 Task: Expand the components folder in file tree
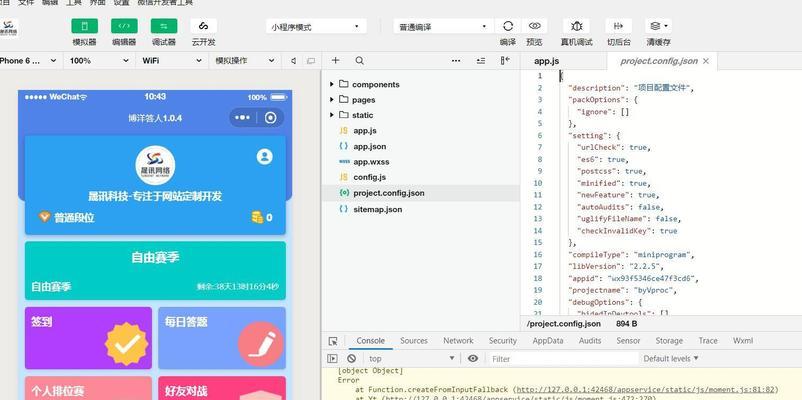(x=375, y=85)
